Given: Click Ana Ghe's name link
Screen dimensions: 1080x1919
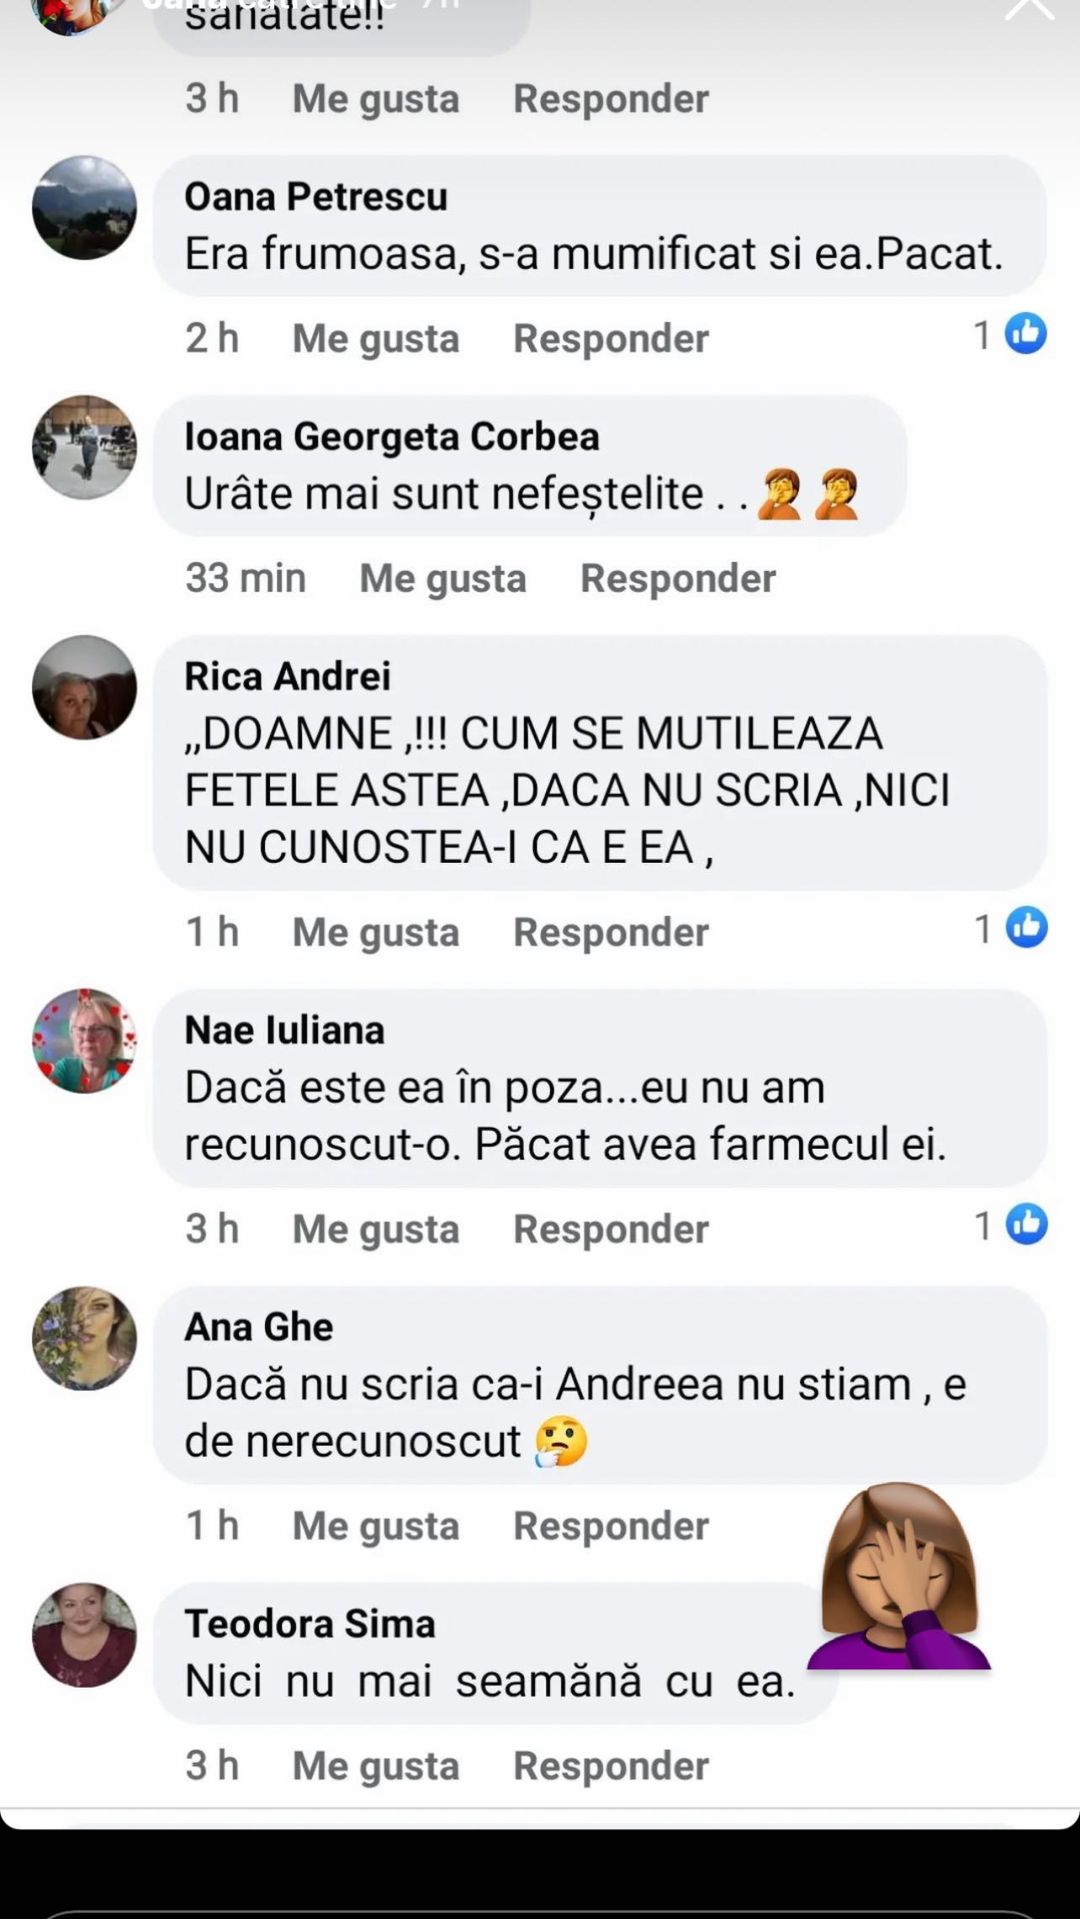Looking at the screenshot, I should pyautogui.click(x=259, y=1327).
